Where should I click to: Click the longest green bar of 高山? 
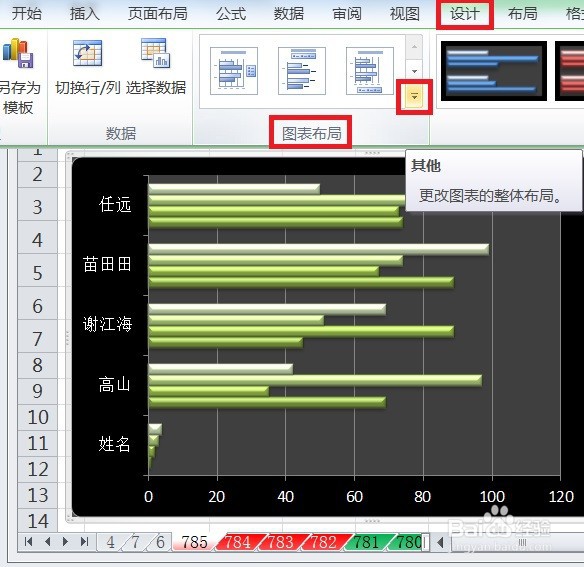click(x=315, y=380)
